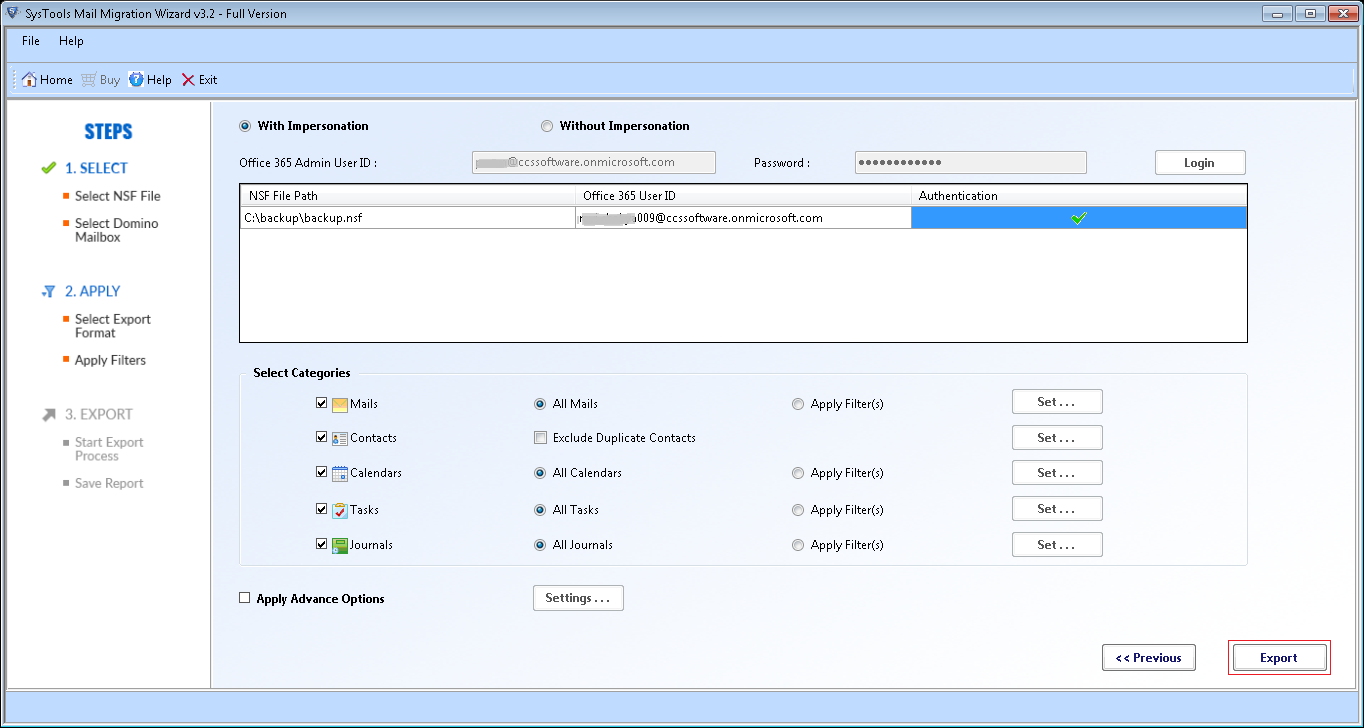Click the Office 365 User ID cell in backup.nsf row
The width and height of the screenshot is (1364, 728).
point(743,218)
